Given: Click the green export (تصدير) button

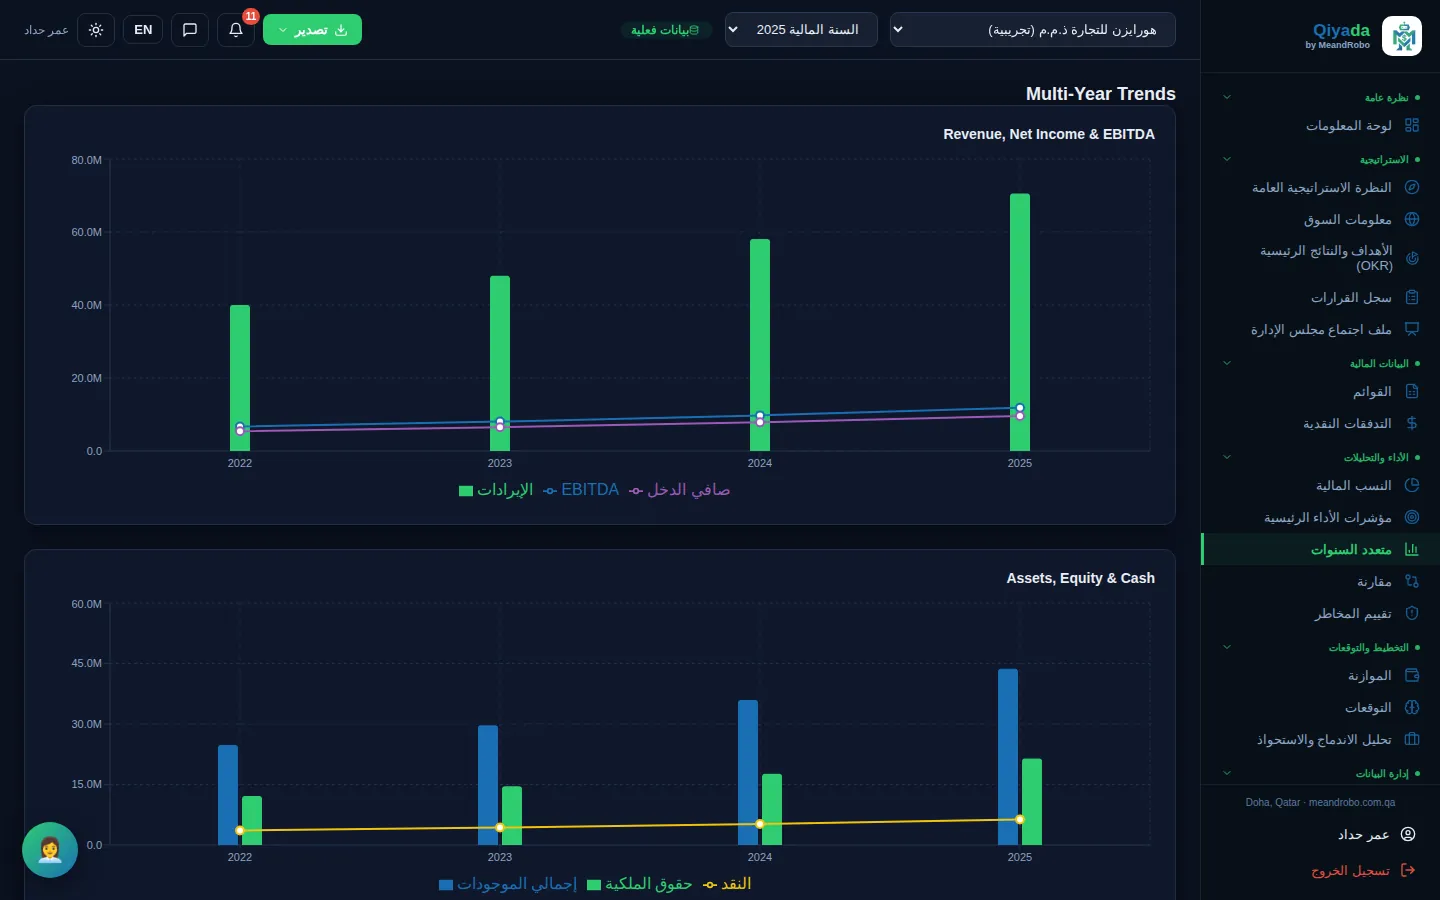Looking at the screenshot, I should [312, 30].
